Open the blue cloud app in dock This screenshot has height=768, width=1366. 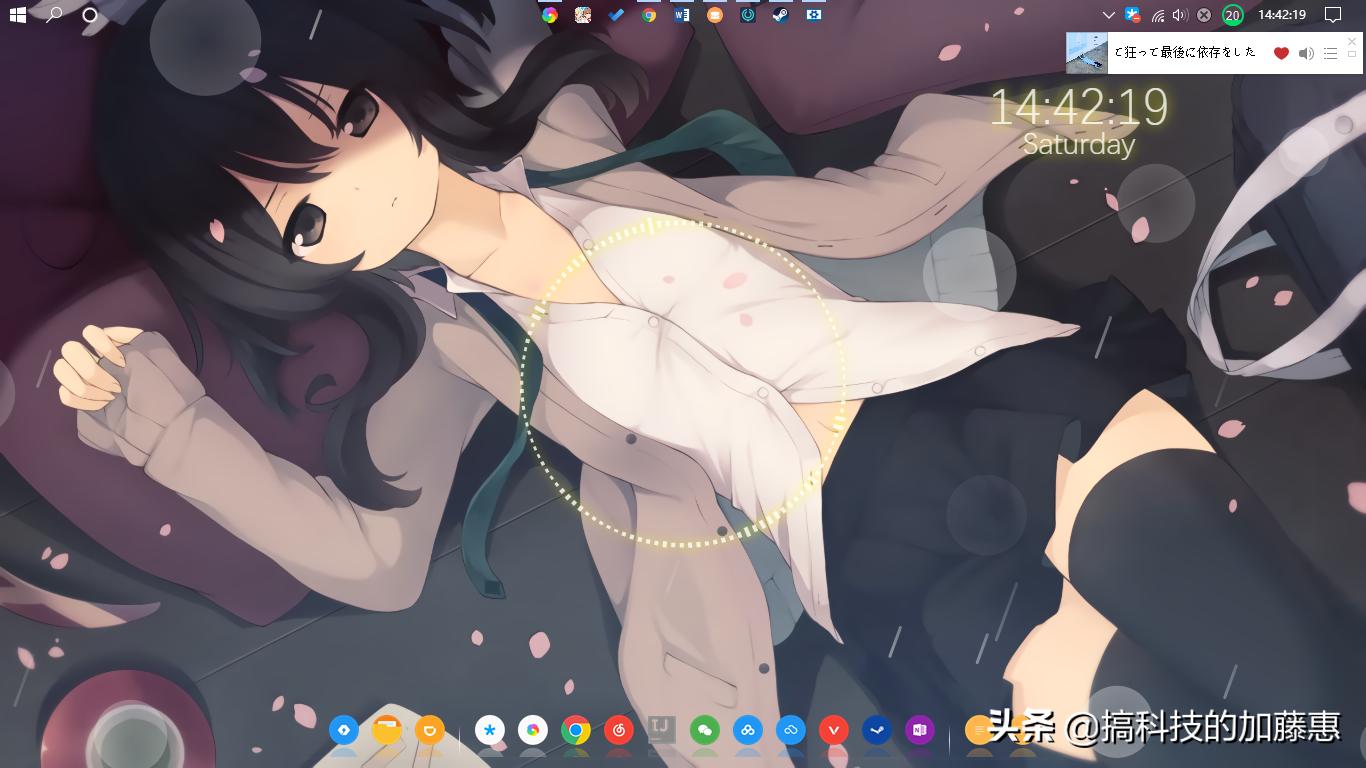pyautogui.click(x=791, y=730)
